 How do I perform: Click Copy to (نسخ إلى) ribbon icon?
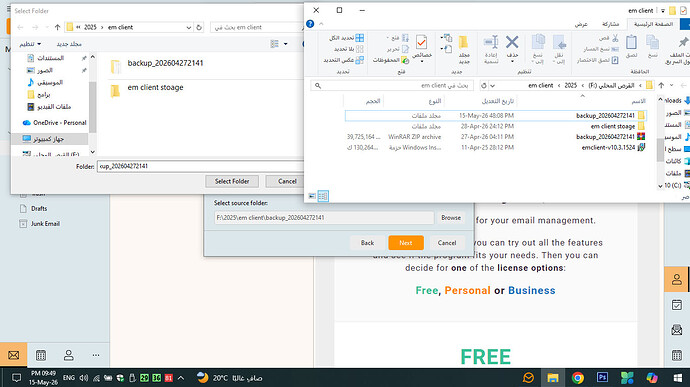pos(538,43)
